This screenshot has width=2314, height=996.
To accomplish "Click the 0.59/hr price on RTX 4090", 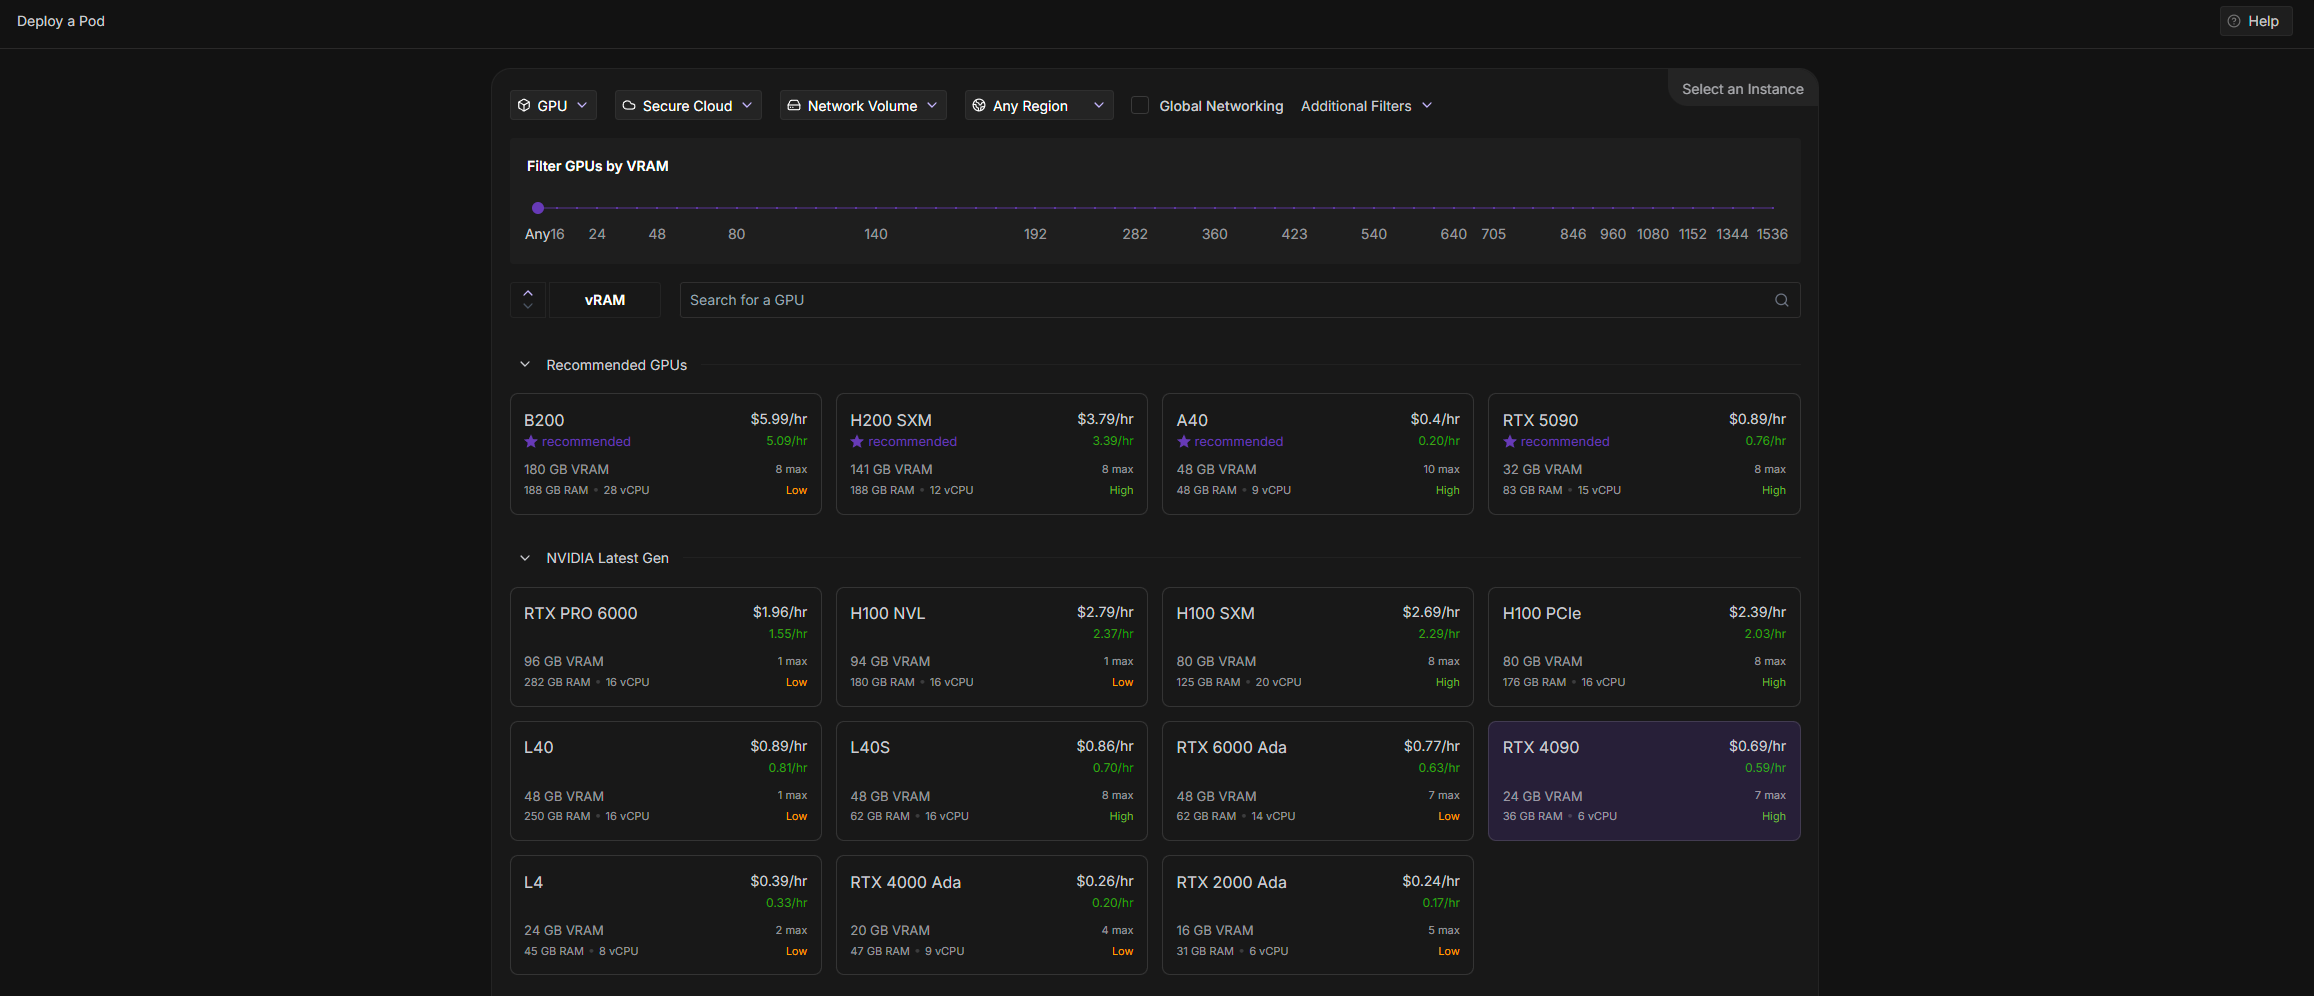I will [1765, 768].
